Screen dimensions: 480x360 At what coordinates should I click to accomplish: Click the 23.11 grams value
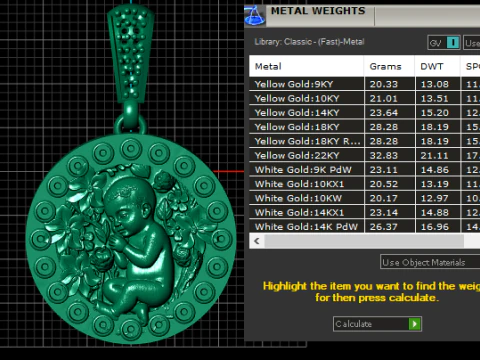[x=384, y=170]
